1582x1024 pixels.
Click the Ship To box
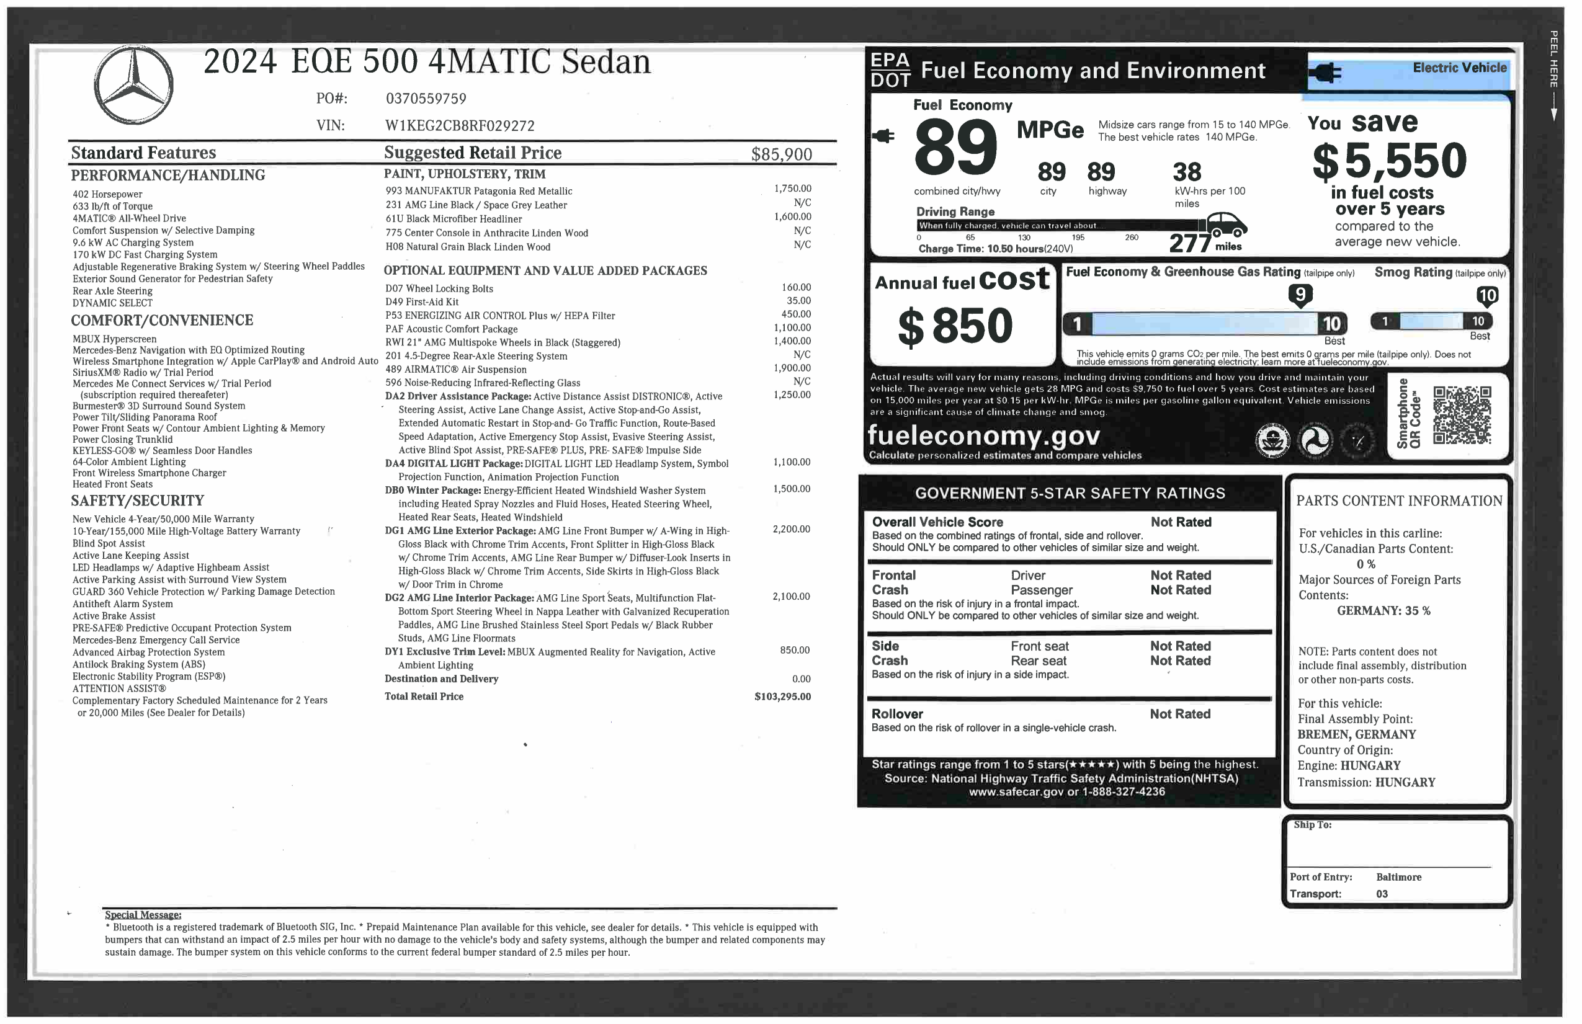click(1397, 845)
